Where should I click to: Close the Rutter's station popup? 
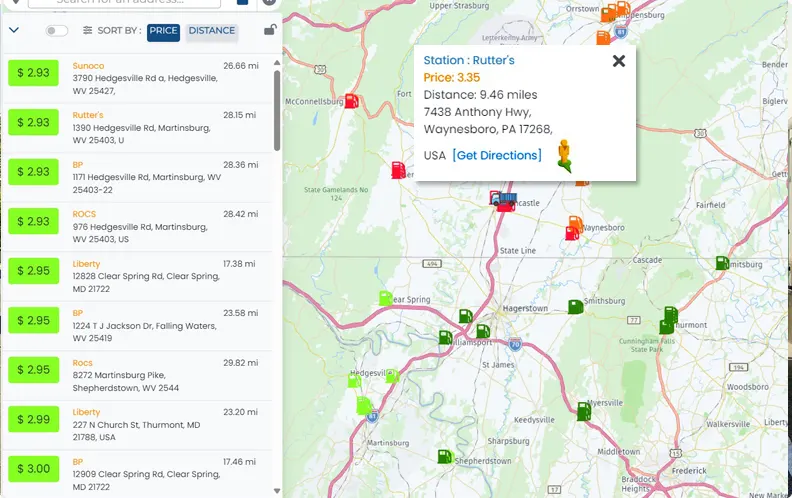(x=618, y=61)
